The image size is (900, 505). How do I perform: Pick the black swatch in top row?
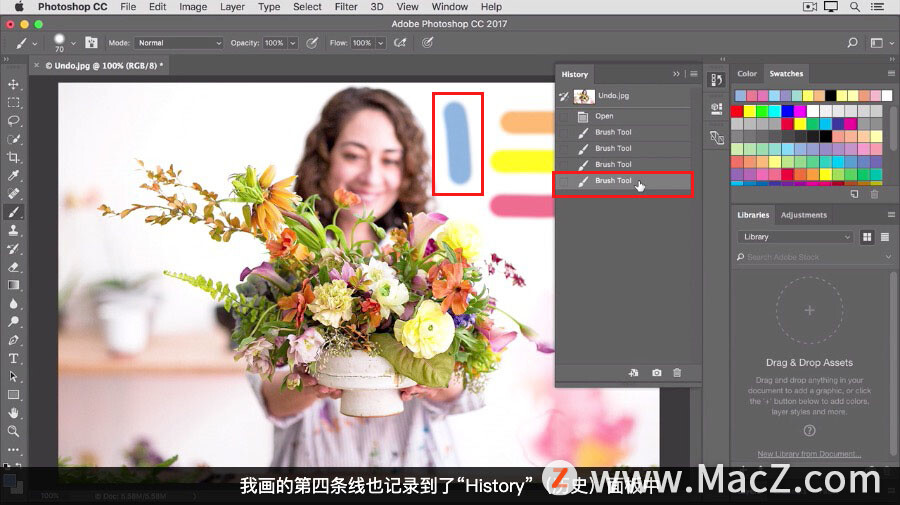pos(831,95)
